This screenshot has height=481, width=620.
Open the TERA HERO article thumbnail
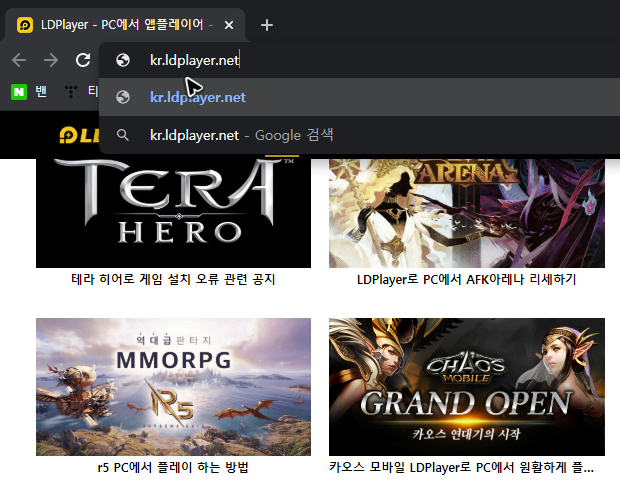(173, 213)
